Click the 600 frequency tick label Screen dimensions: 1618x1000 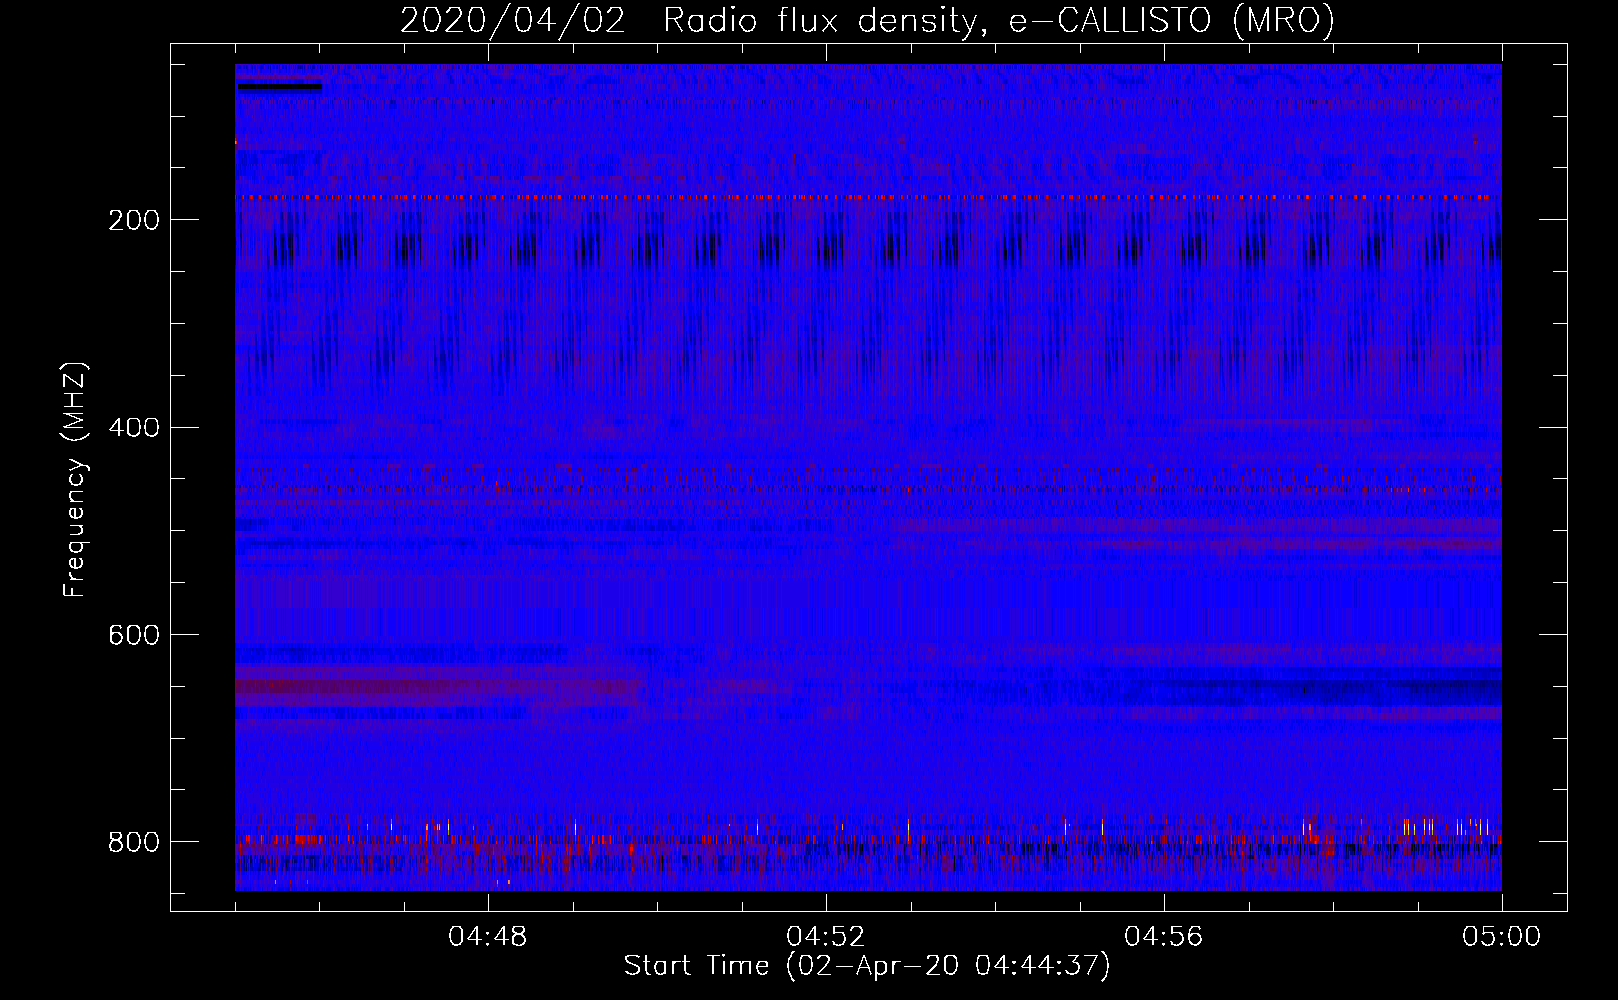click(133, 636)
